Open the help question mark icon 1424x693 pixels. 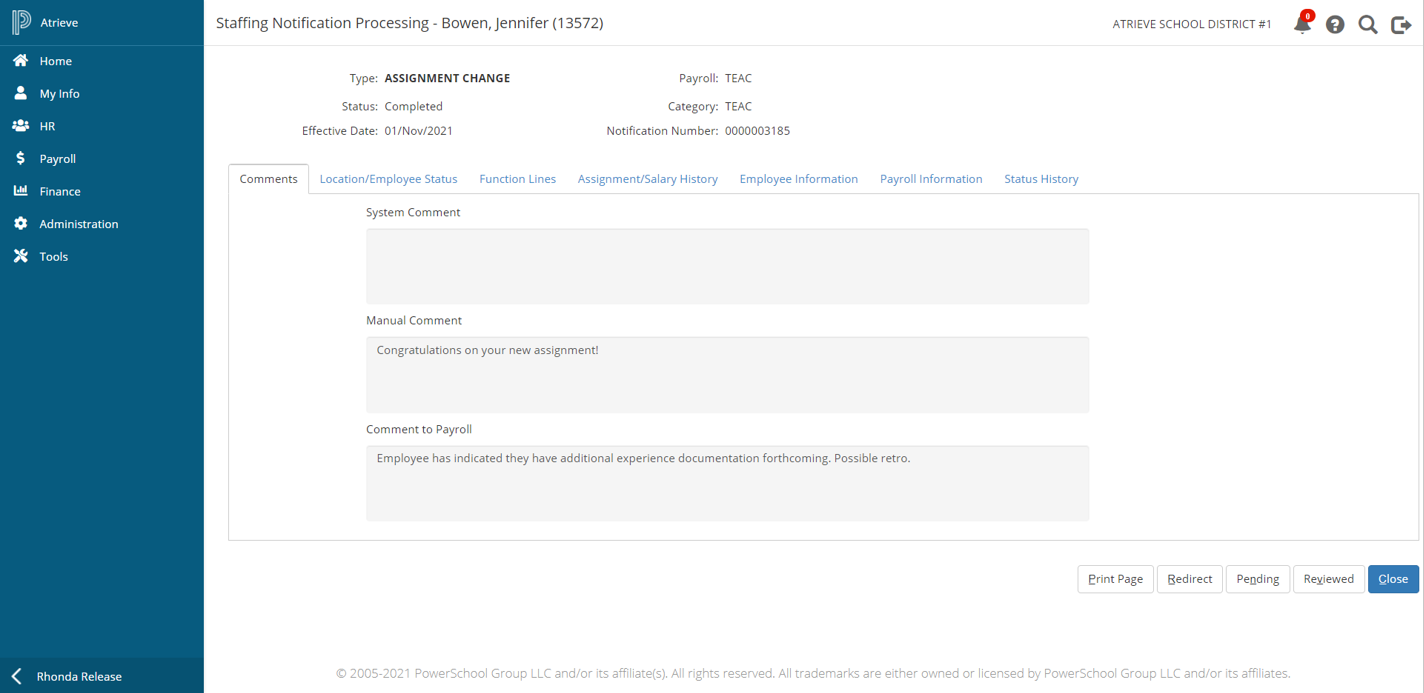pyautogui.click(x=1335, y=24)
